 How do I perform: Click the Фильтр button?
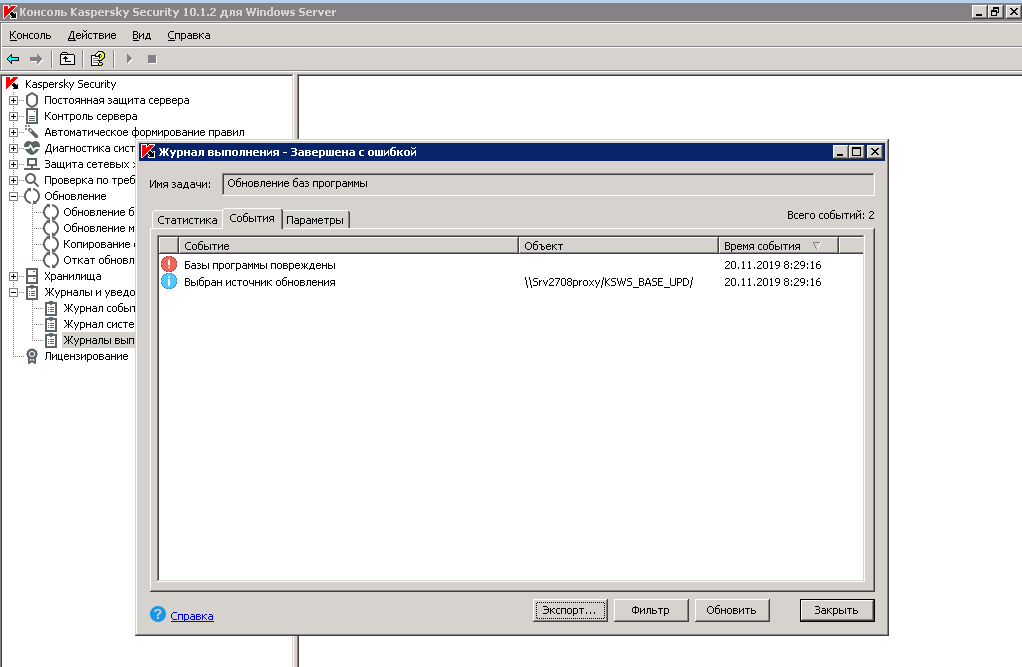coord(650,610)
